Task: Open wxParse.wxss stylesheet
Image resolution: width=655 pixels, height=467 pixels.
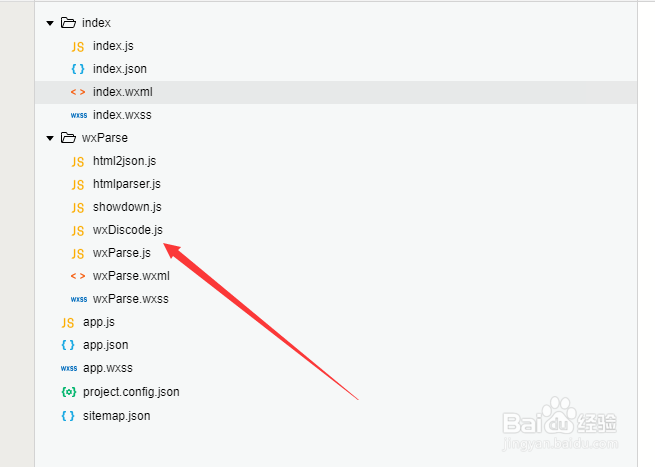Action: 130,299
